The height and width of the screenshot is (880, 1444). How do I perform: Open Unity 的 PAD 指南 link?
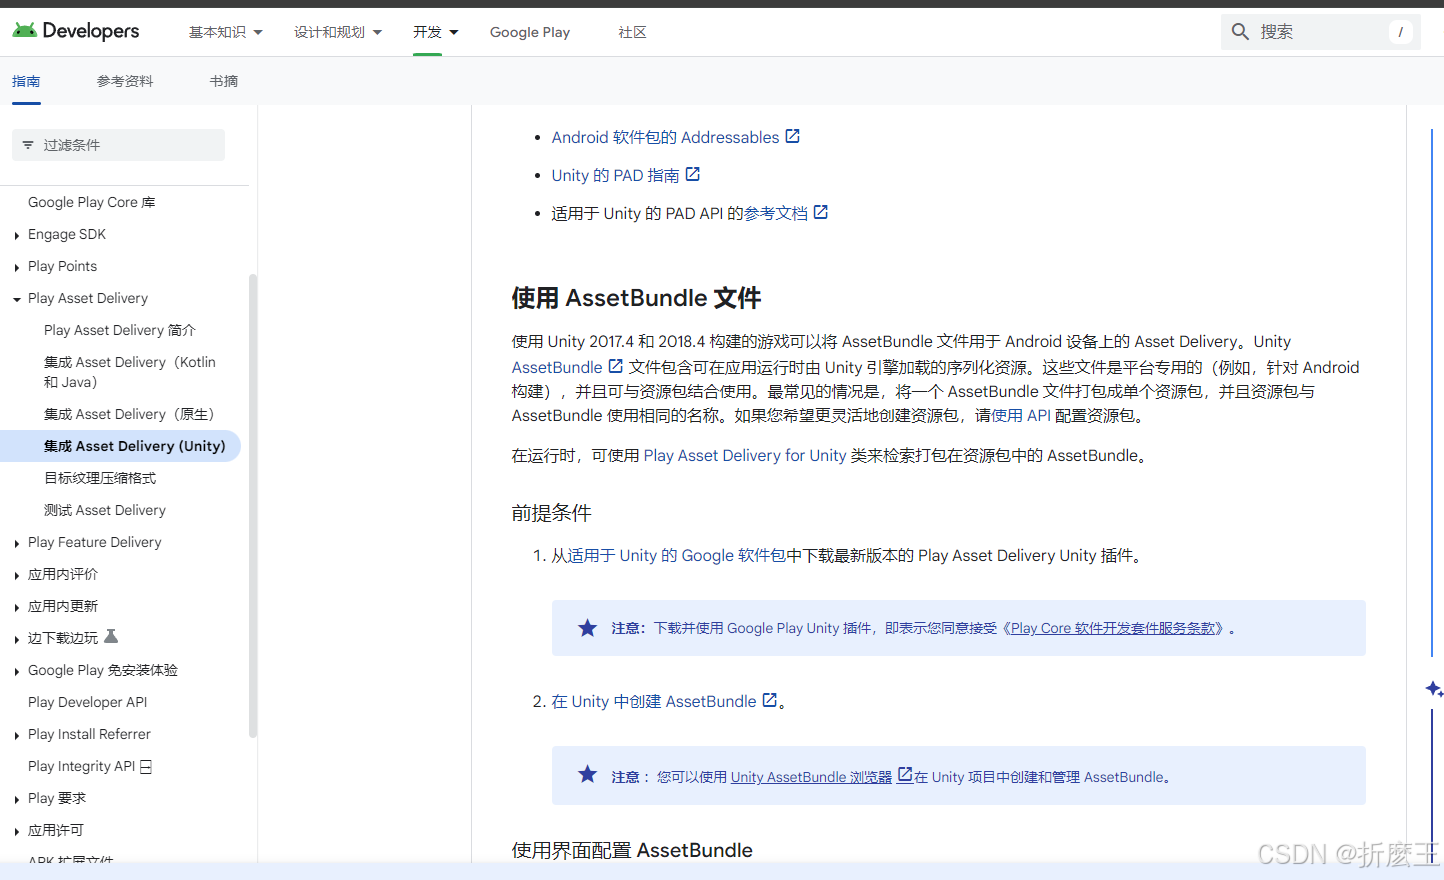[x=615, y=175]
